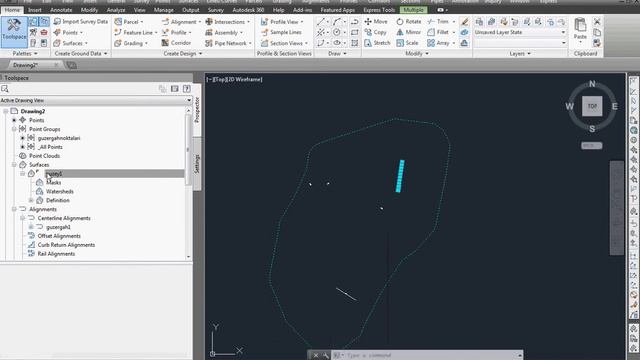Image resolution: width=640 pixels, height=360 pixels.
Task: Click the Toolspace help question-mark icon
Action: [x=187, y=89]
